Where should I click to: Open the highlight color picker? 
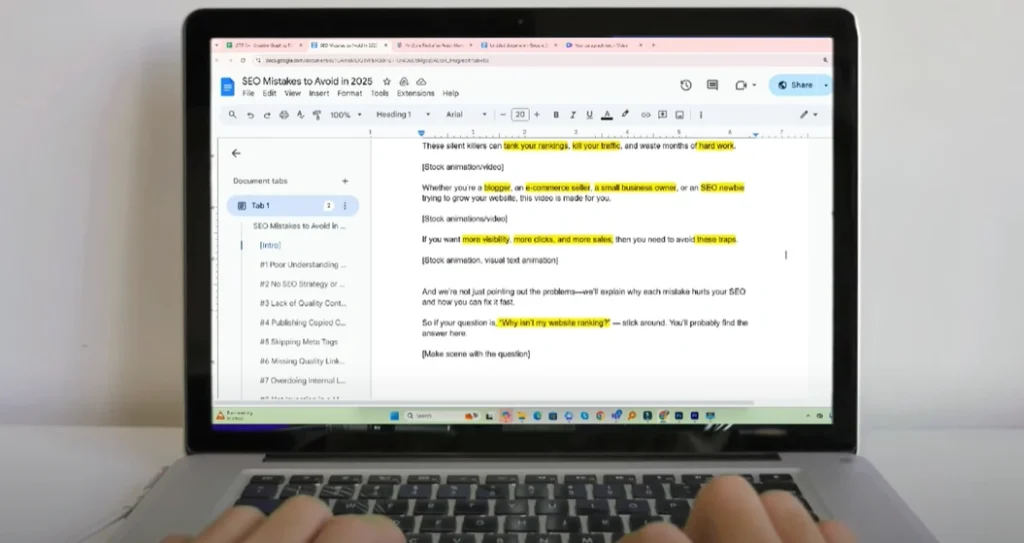[x=625, y=114]
